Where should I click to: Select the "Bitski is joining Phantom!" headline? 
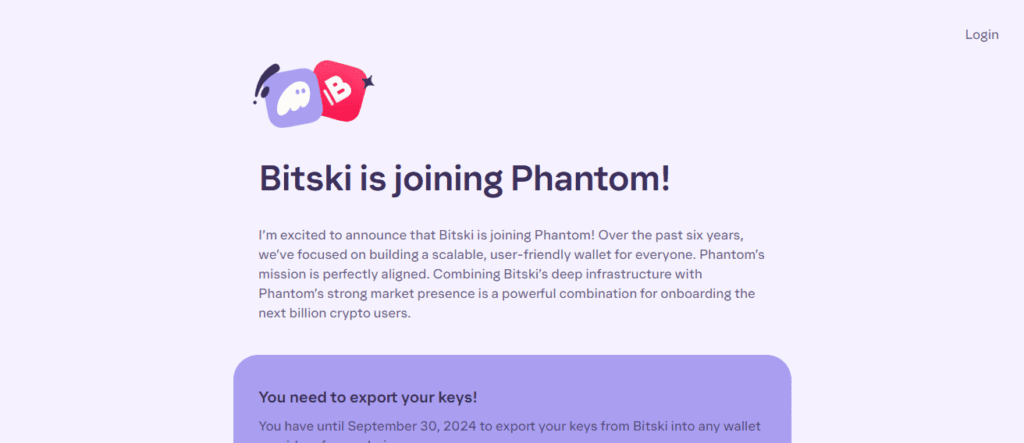tap(464, 180)
